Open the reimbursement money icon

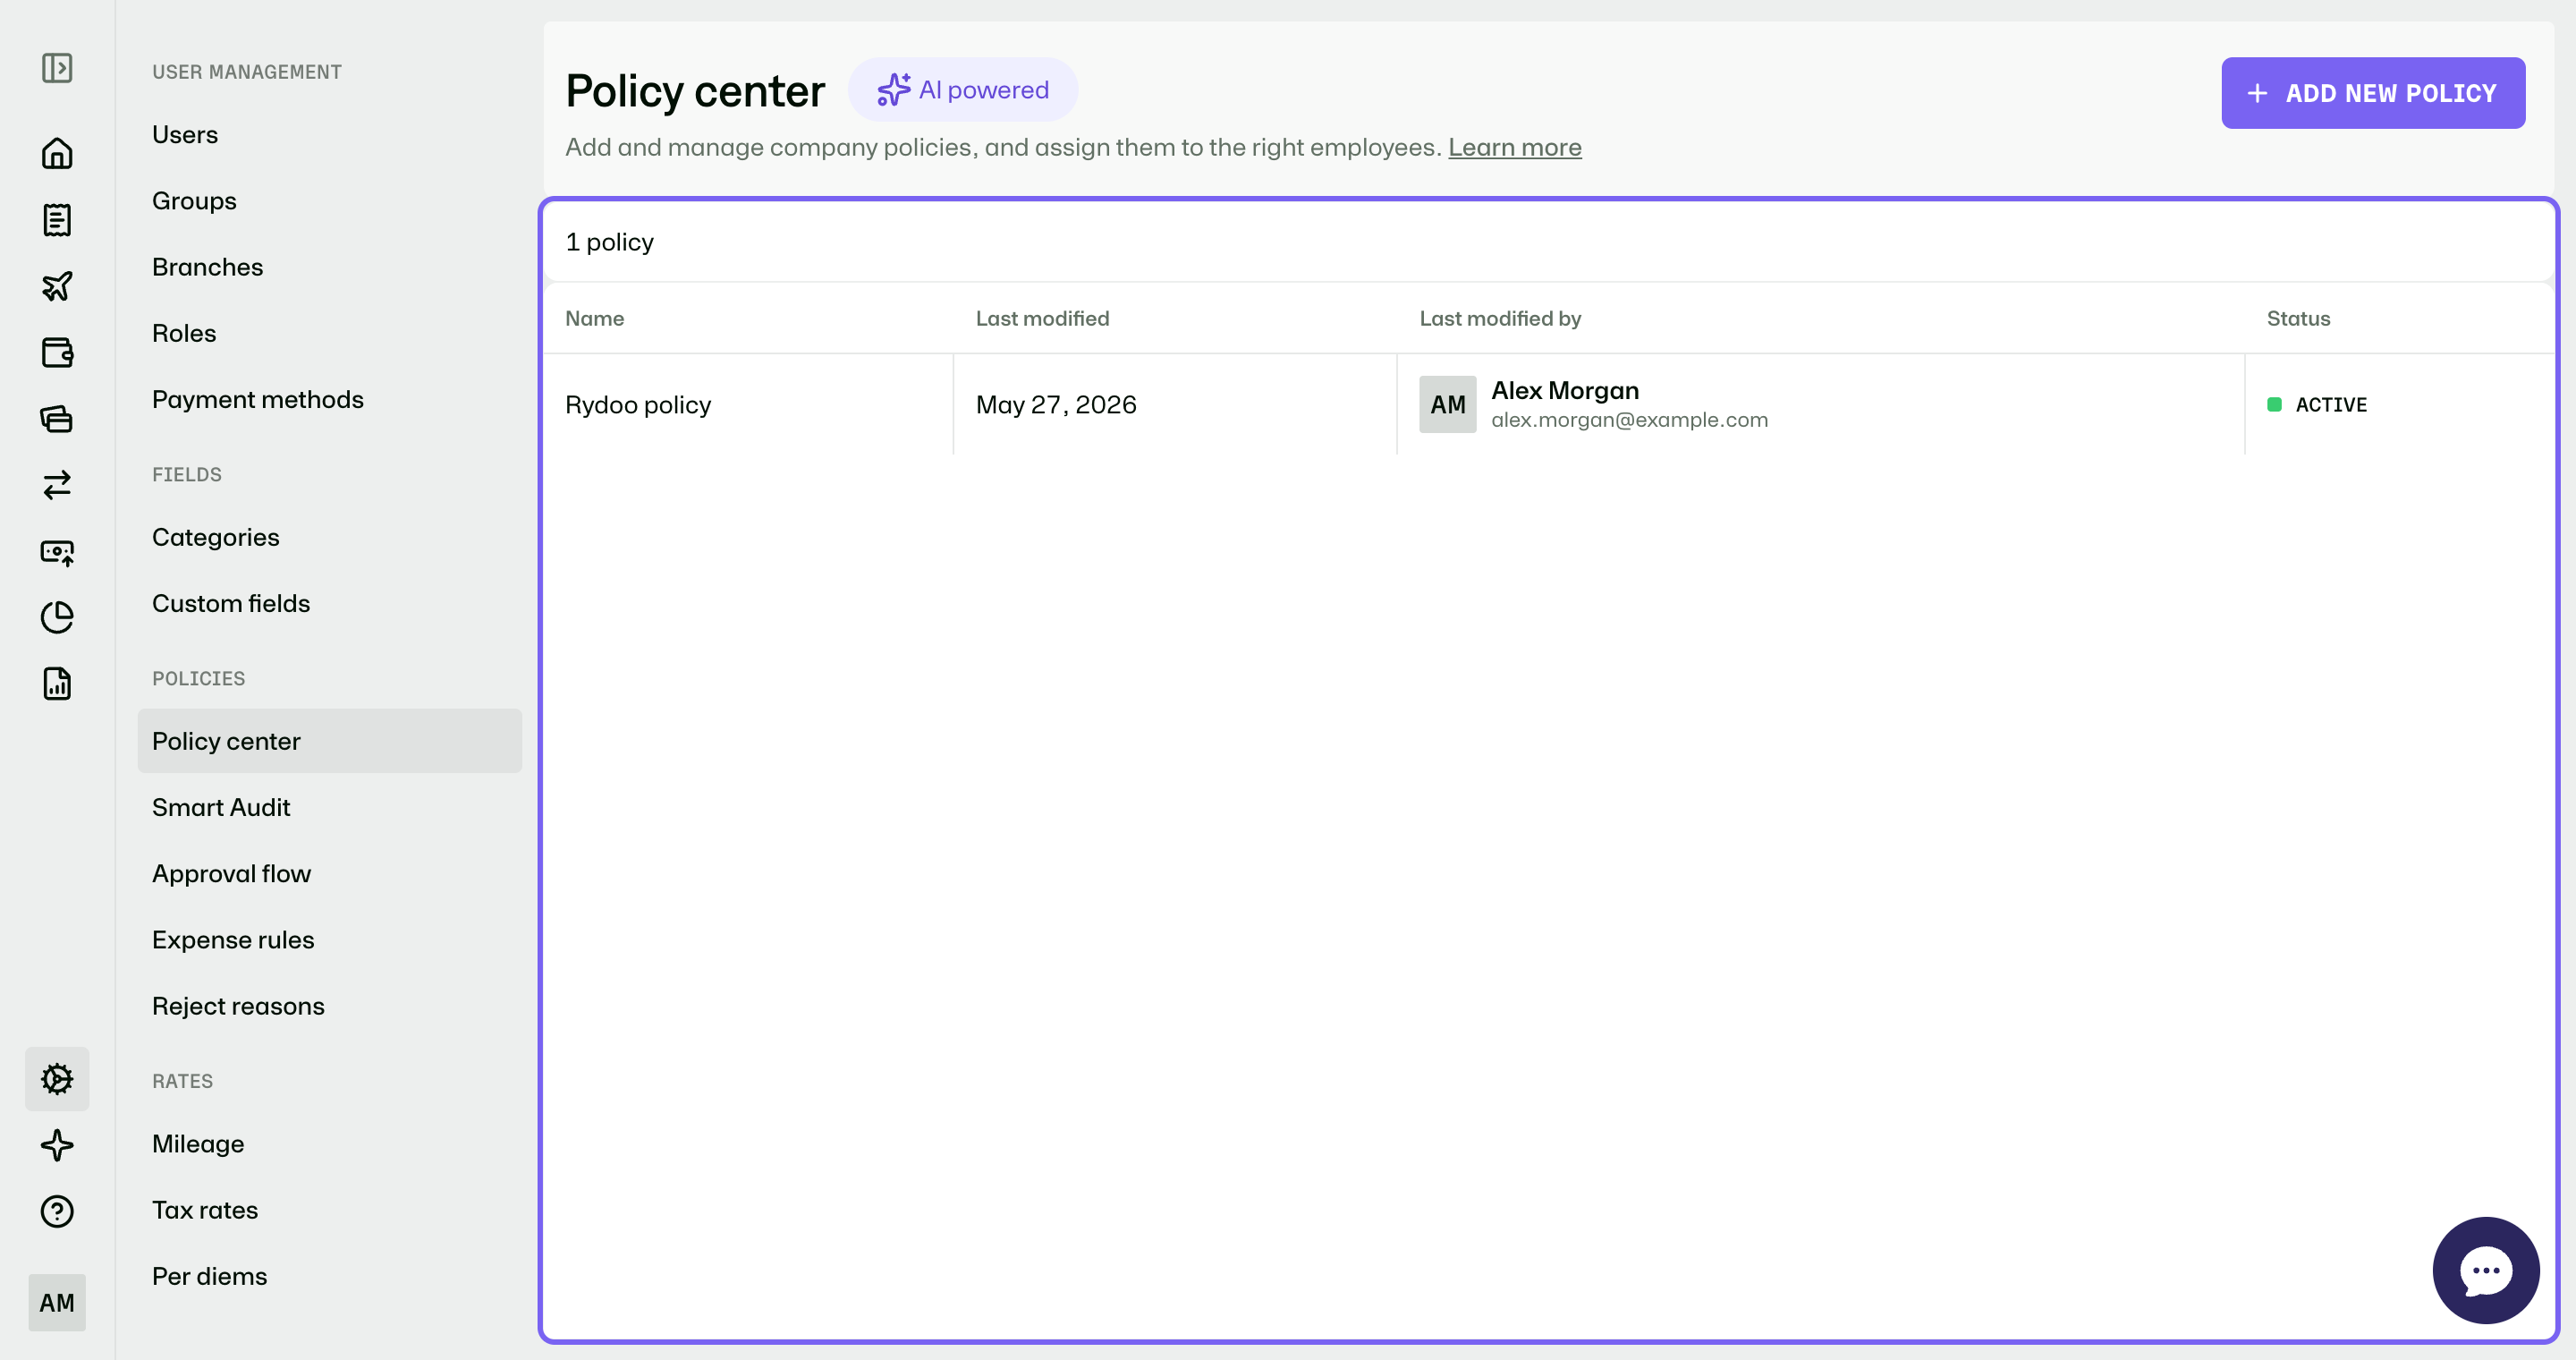57,552
